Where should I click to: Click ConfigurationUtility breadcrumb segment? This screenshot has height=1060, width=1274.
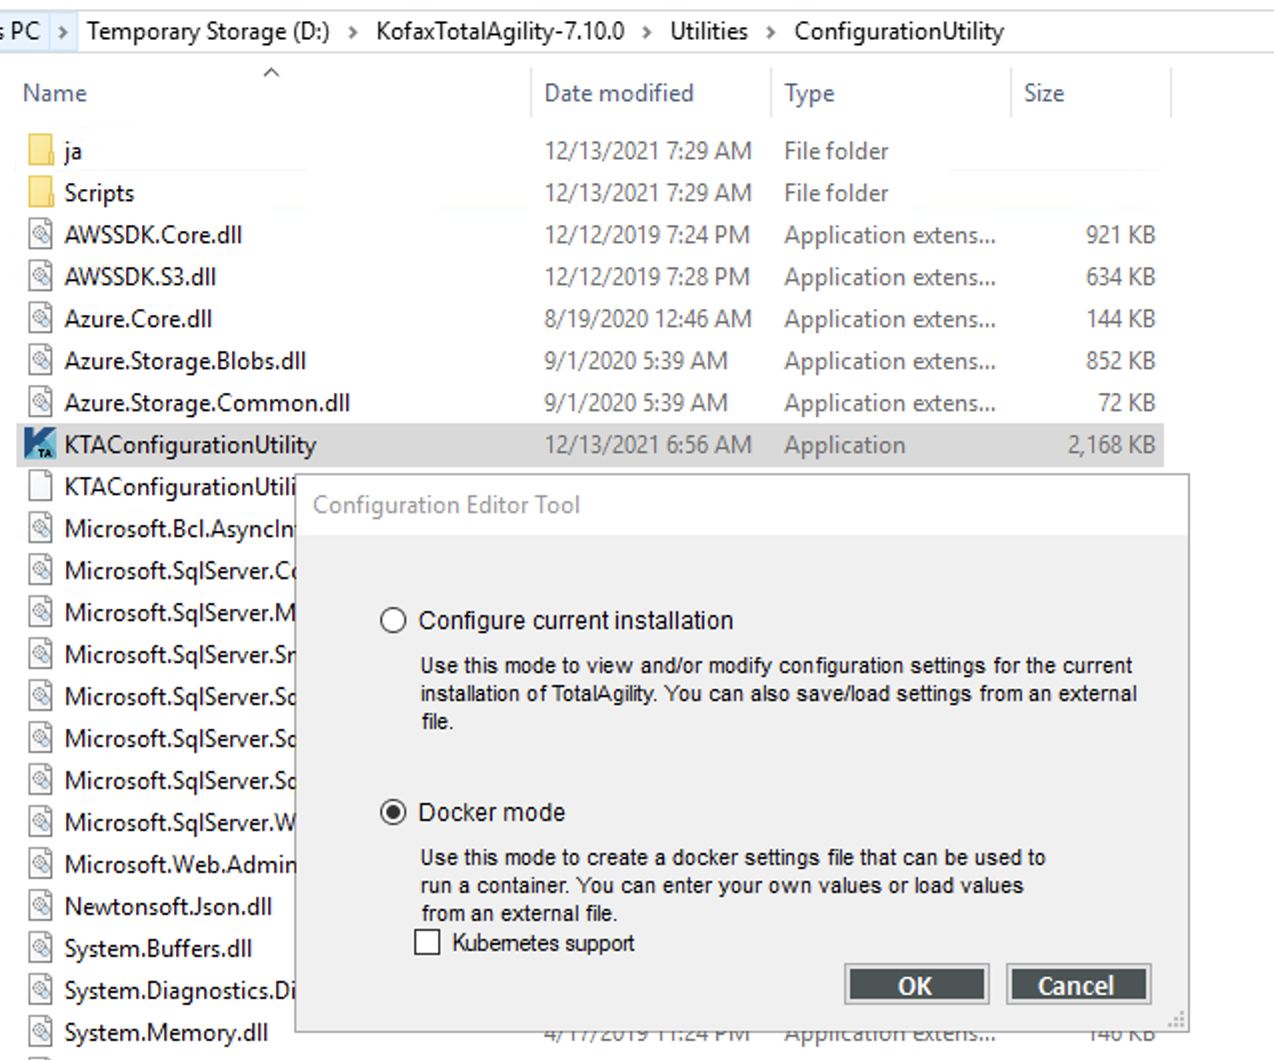pos(899,32)
